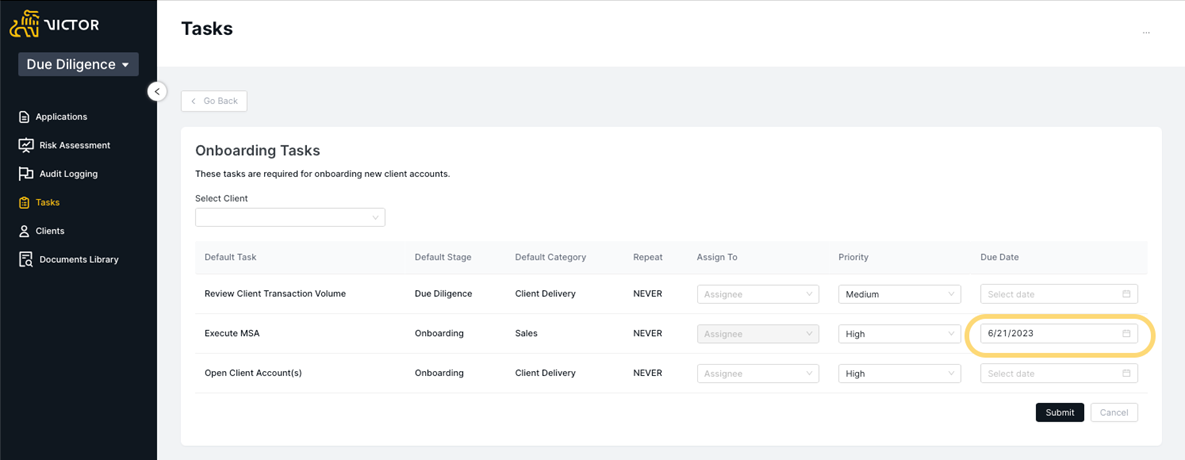The height and width of the screenshot is (460, 1185).
Task: Change High priority for Execute MSA
Action: 899,334
